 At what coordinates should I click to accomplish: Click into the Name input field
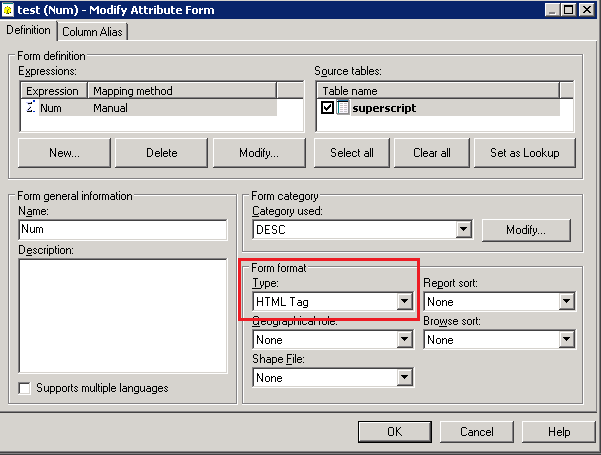point(123,229)
